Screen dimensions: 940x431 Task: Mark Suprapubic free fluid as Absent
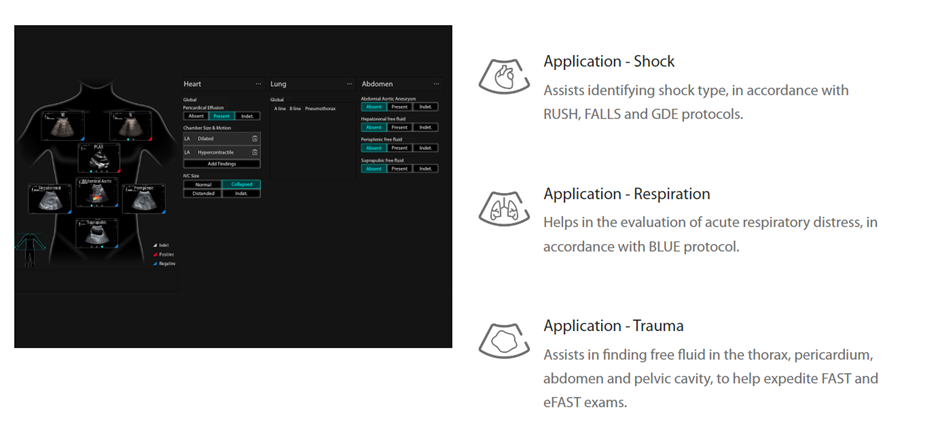click(x=373, y=168)
